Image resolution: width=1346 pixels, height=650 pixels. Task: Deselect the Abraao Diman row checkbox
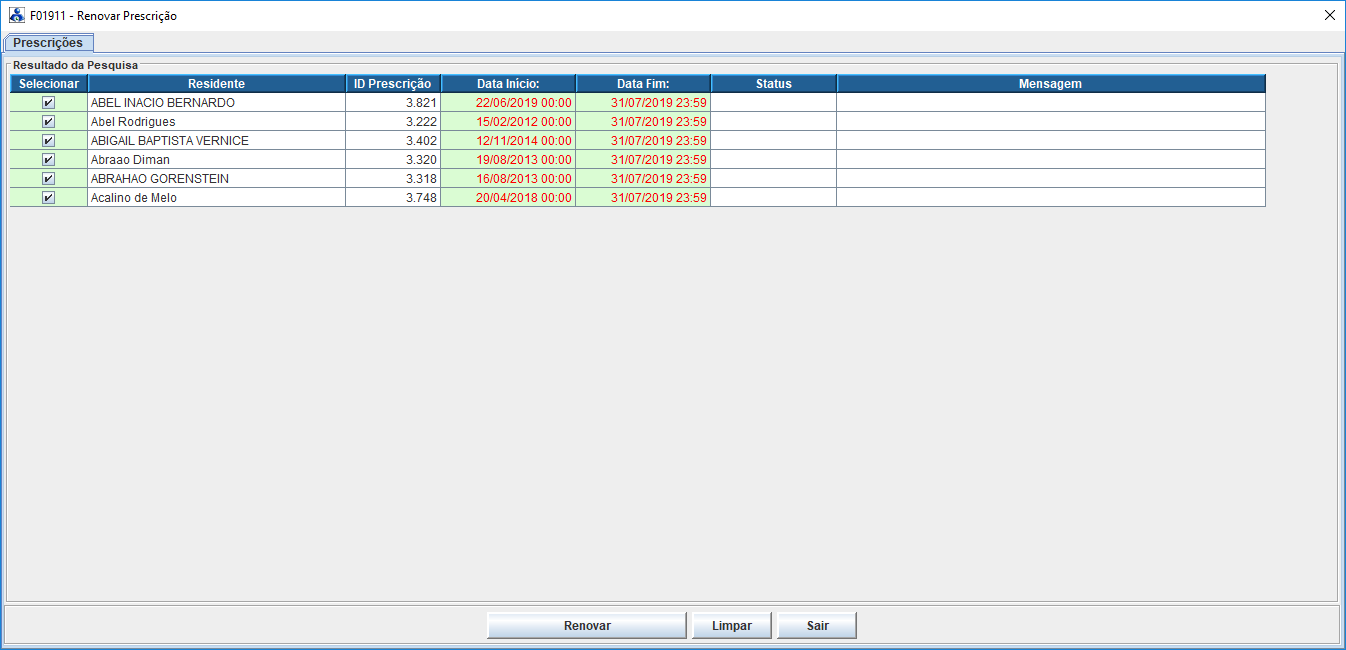tap(48, 160)
